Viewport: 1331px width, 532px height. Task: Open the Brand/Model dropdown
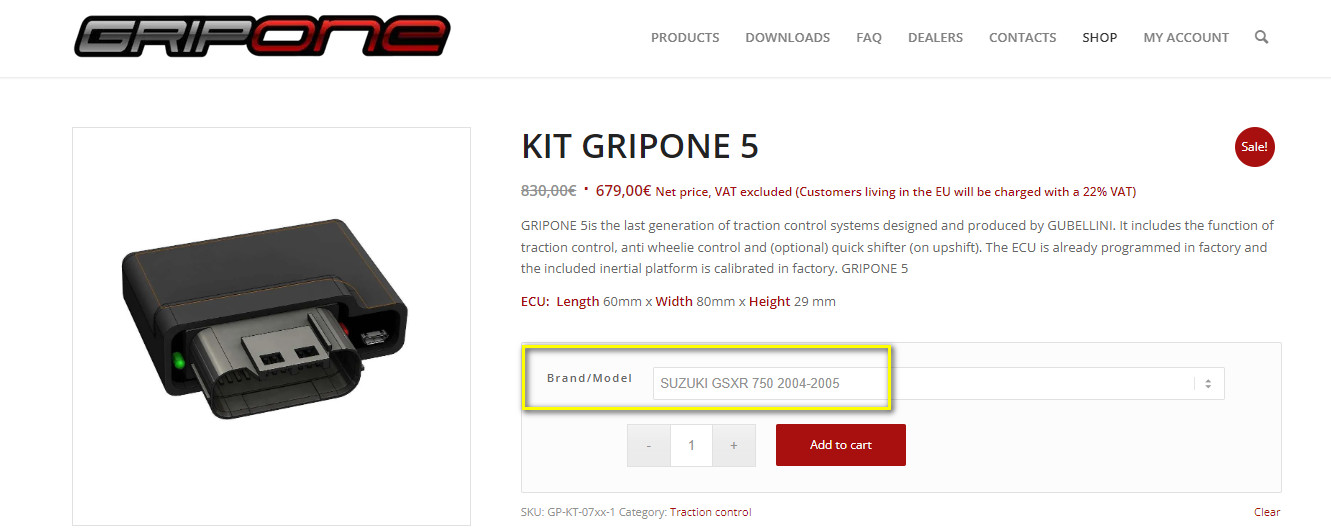938,384
